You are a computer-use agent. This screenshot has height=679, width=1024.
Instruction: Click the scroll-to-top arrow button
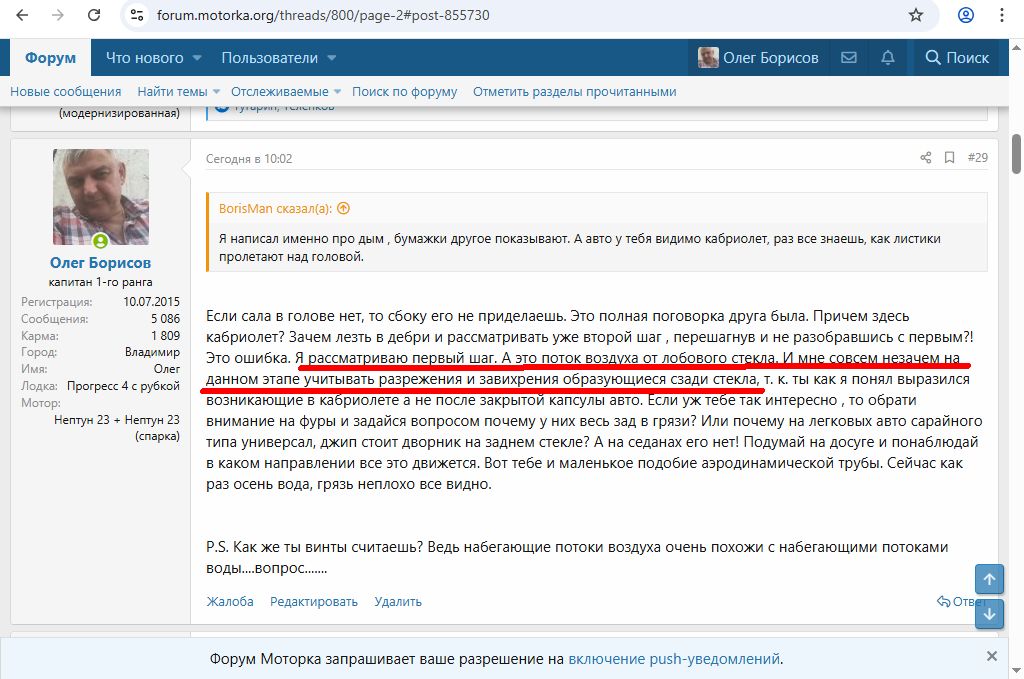pyautogui.click(x=989, y=580)
